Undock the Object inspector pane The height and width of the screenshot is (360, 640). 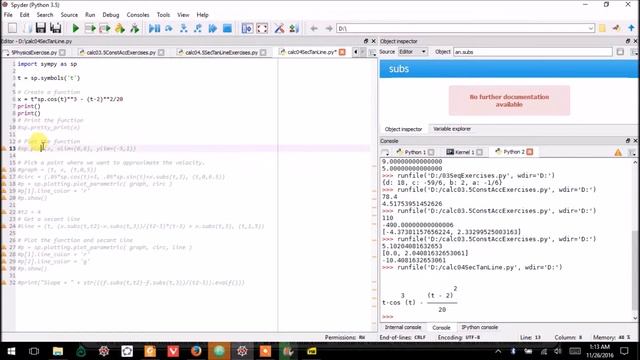[628, 41]
